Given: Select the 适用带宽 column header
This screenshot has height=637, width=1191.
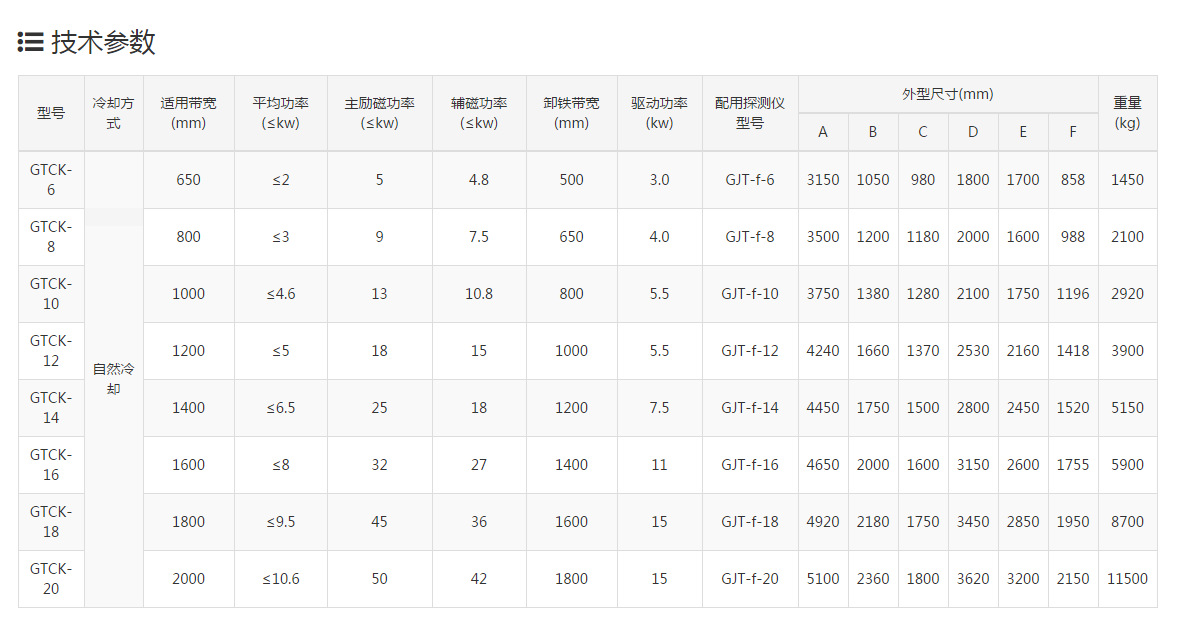Looking at the screenshot, I should point(188,113).
